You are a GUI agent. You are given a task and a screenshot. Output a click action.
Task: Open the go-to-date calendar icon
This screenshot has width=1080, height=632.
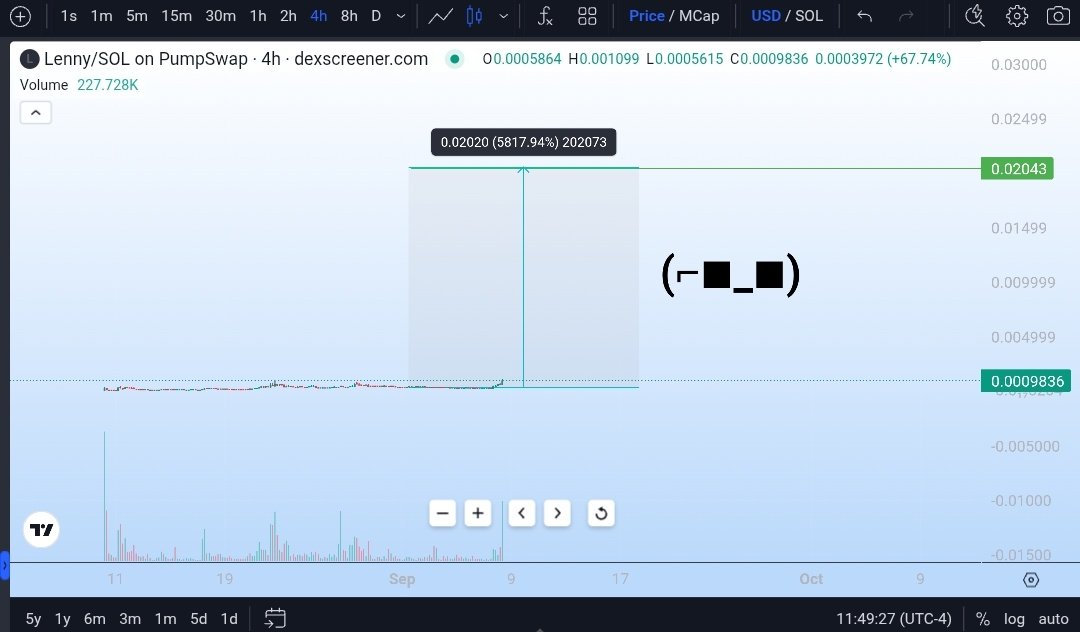(x=275, y=618)
